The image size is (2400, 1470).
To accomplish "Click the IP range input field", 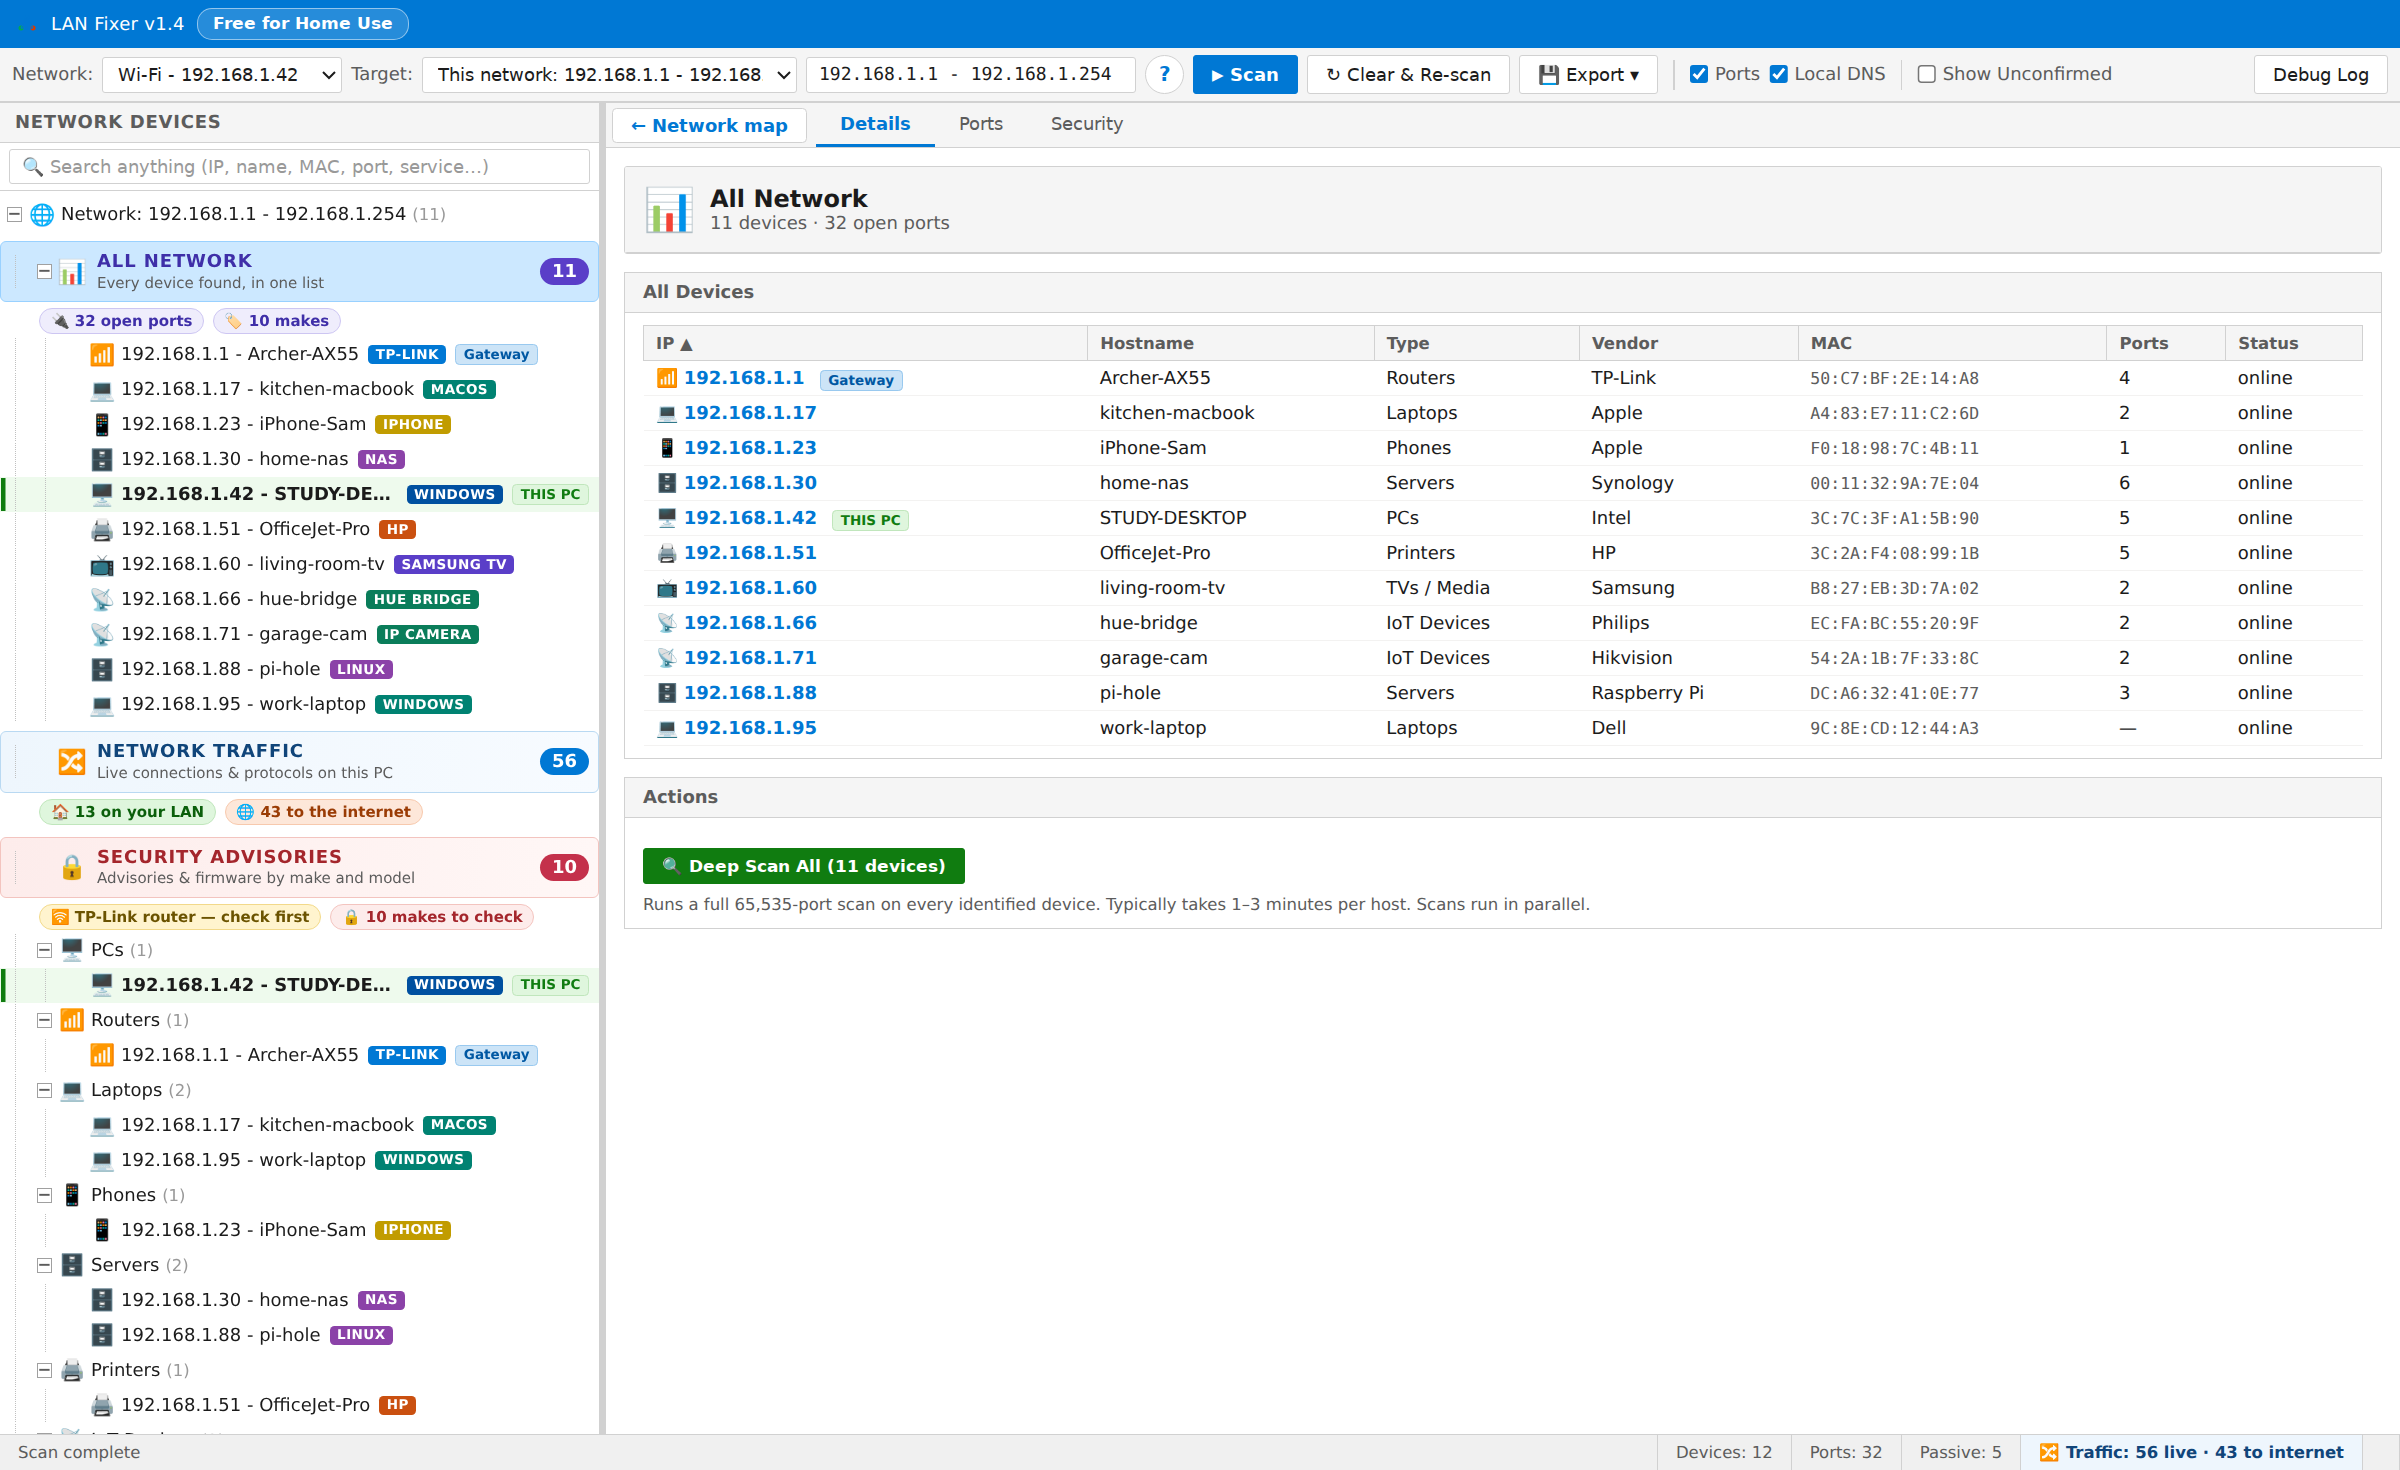I will point(970,75).
